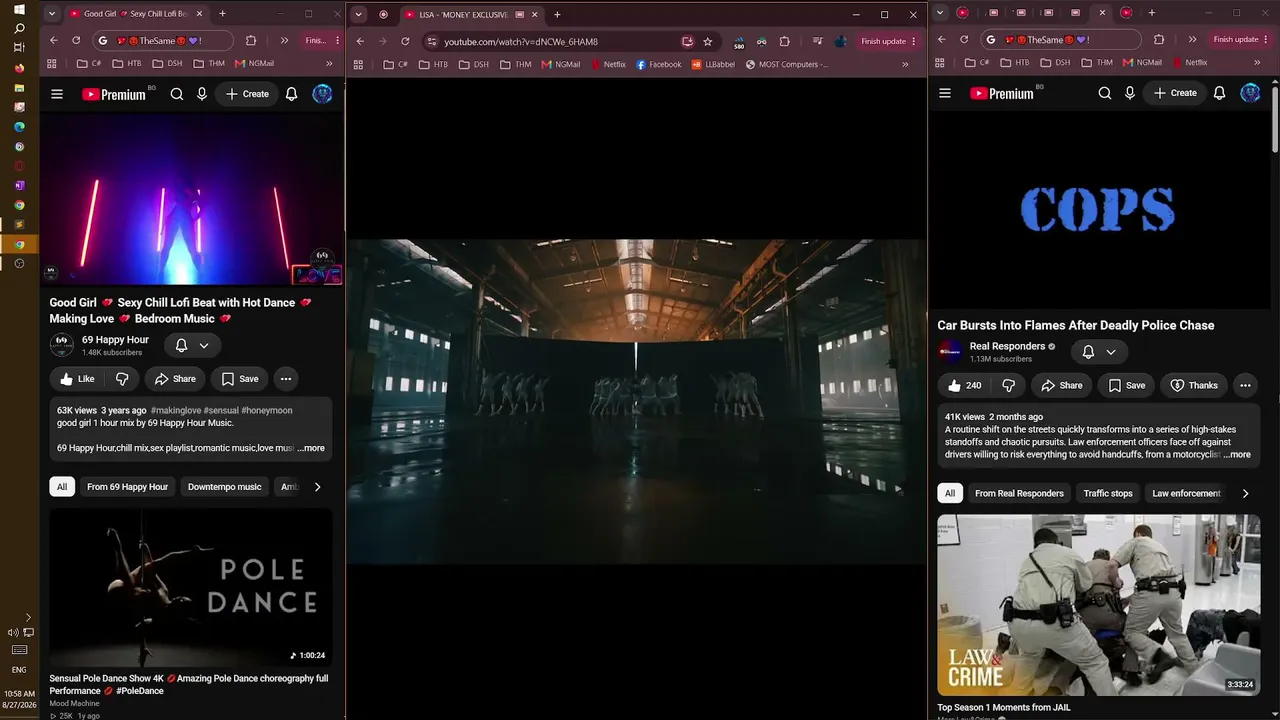The width and height of the screenshot is (1280, 720).
Task: Open notifications bell in right window header
Action: click(x=1219, y=93)
